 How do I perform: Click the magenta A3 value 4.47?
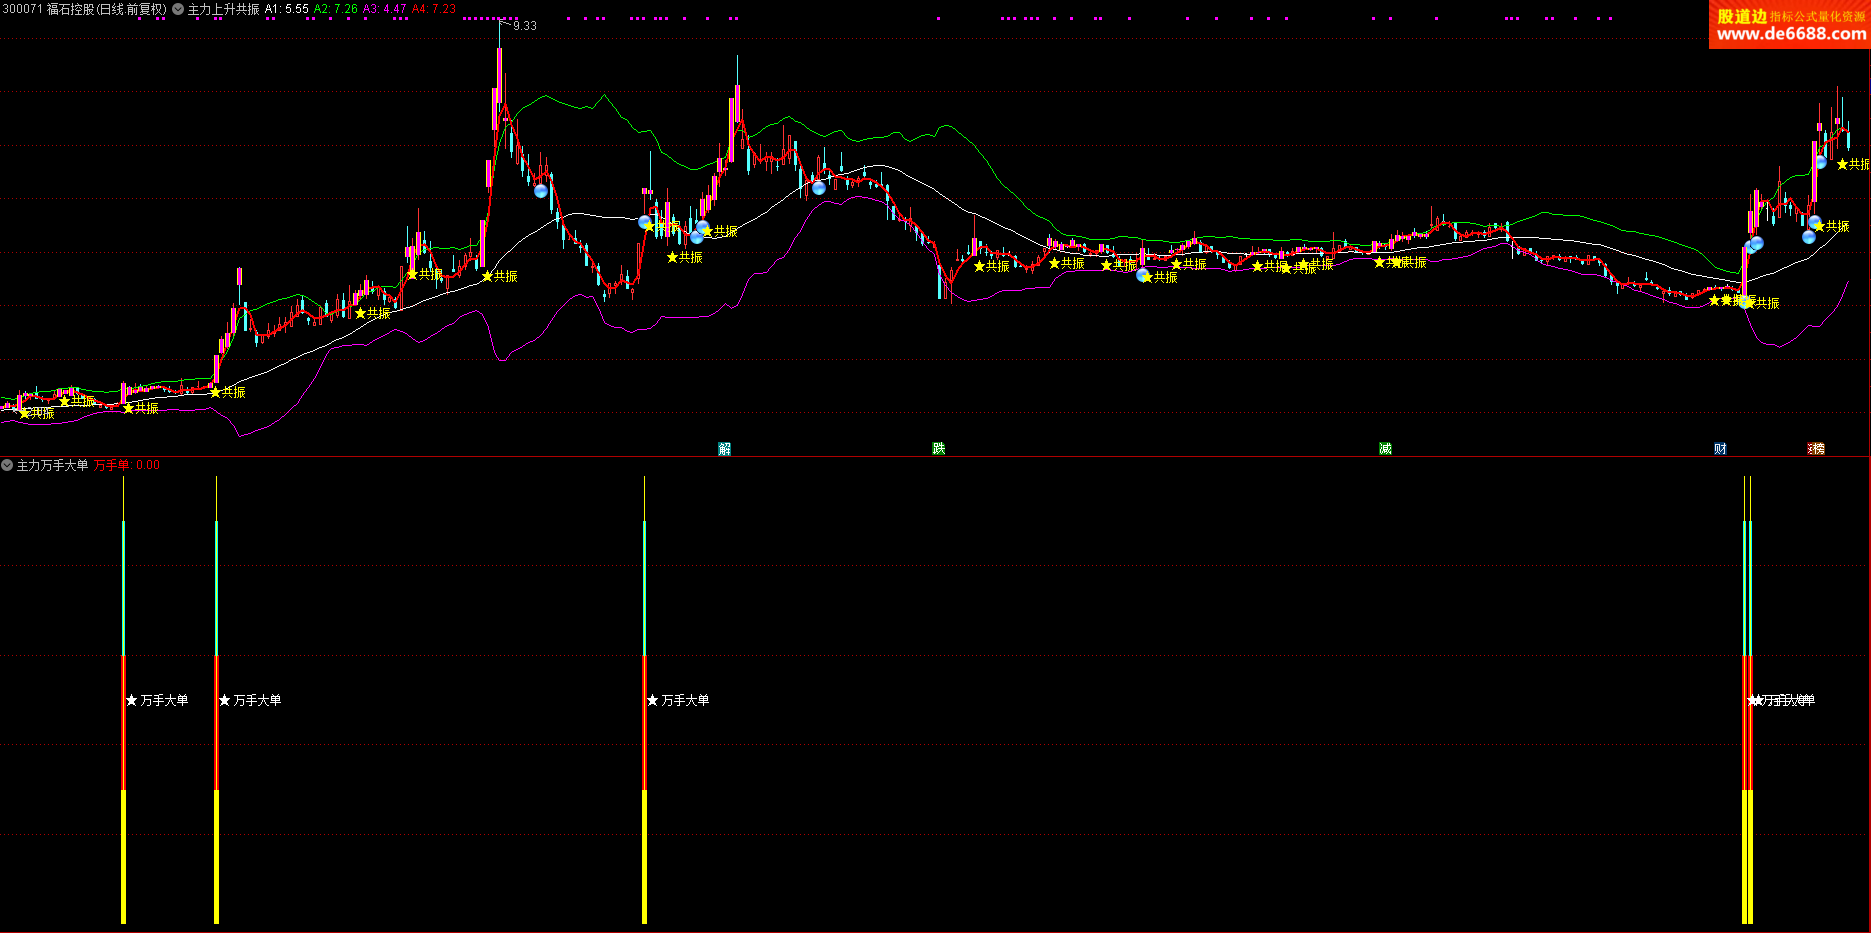[x=385, y=9]
